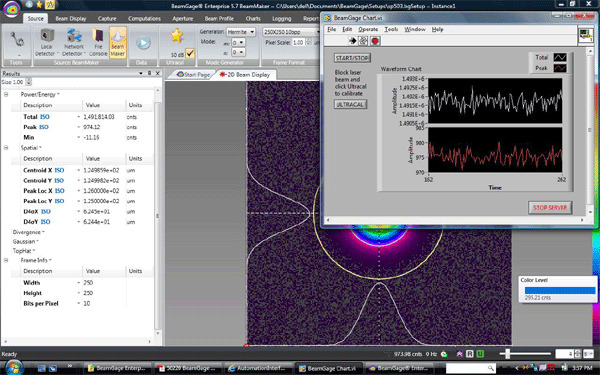This screenshot has width=600, height=375.
Task: Click the red abort execution button
Action: tap(375, 41)
